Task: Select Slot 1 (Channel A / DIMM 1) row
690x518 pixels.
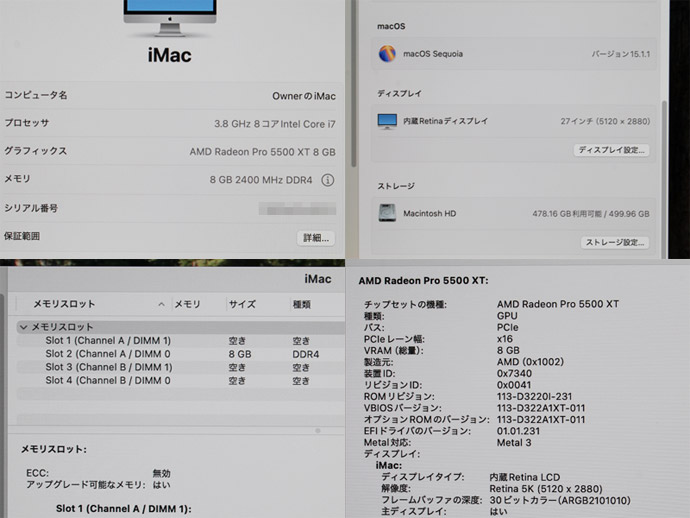Action: click(x=180, y=341)
